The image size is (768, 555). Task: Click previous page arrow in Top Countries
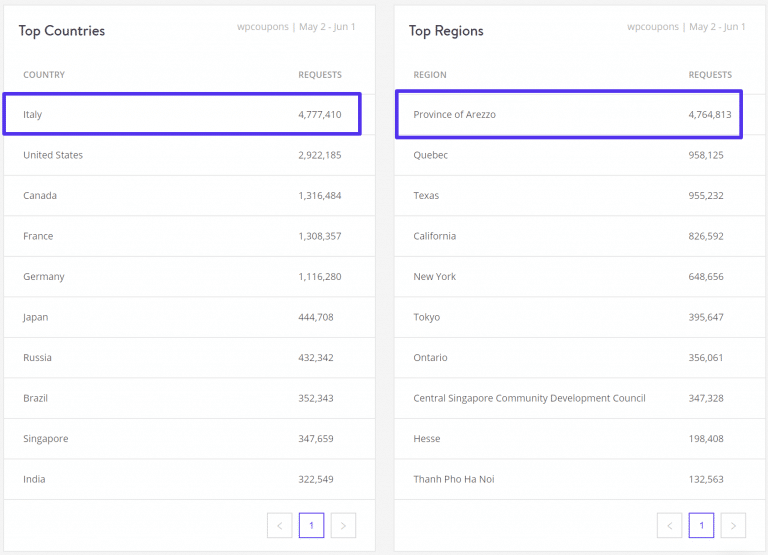pos(280,525)
